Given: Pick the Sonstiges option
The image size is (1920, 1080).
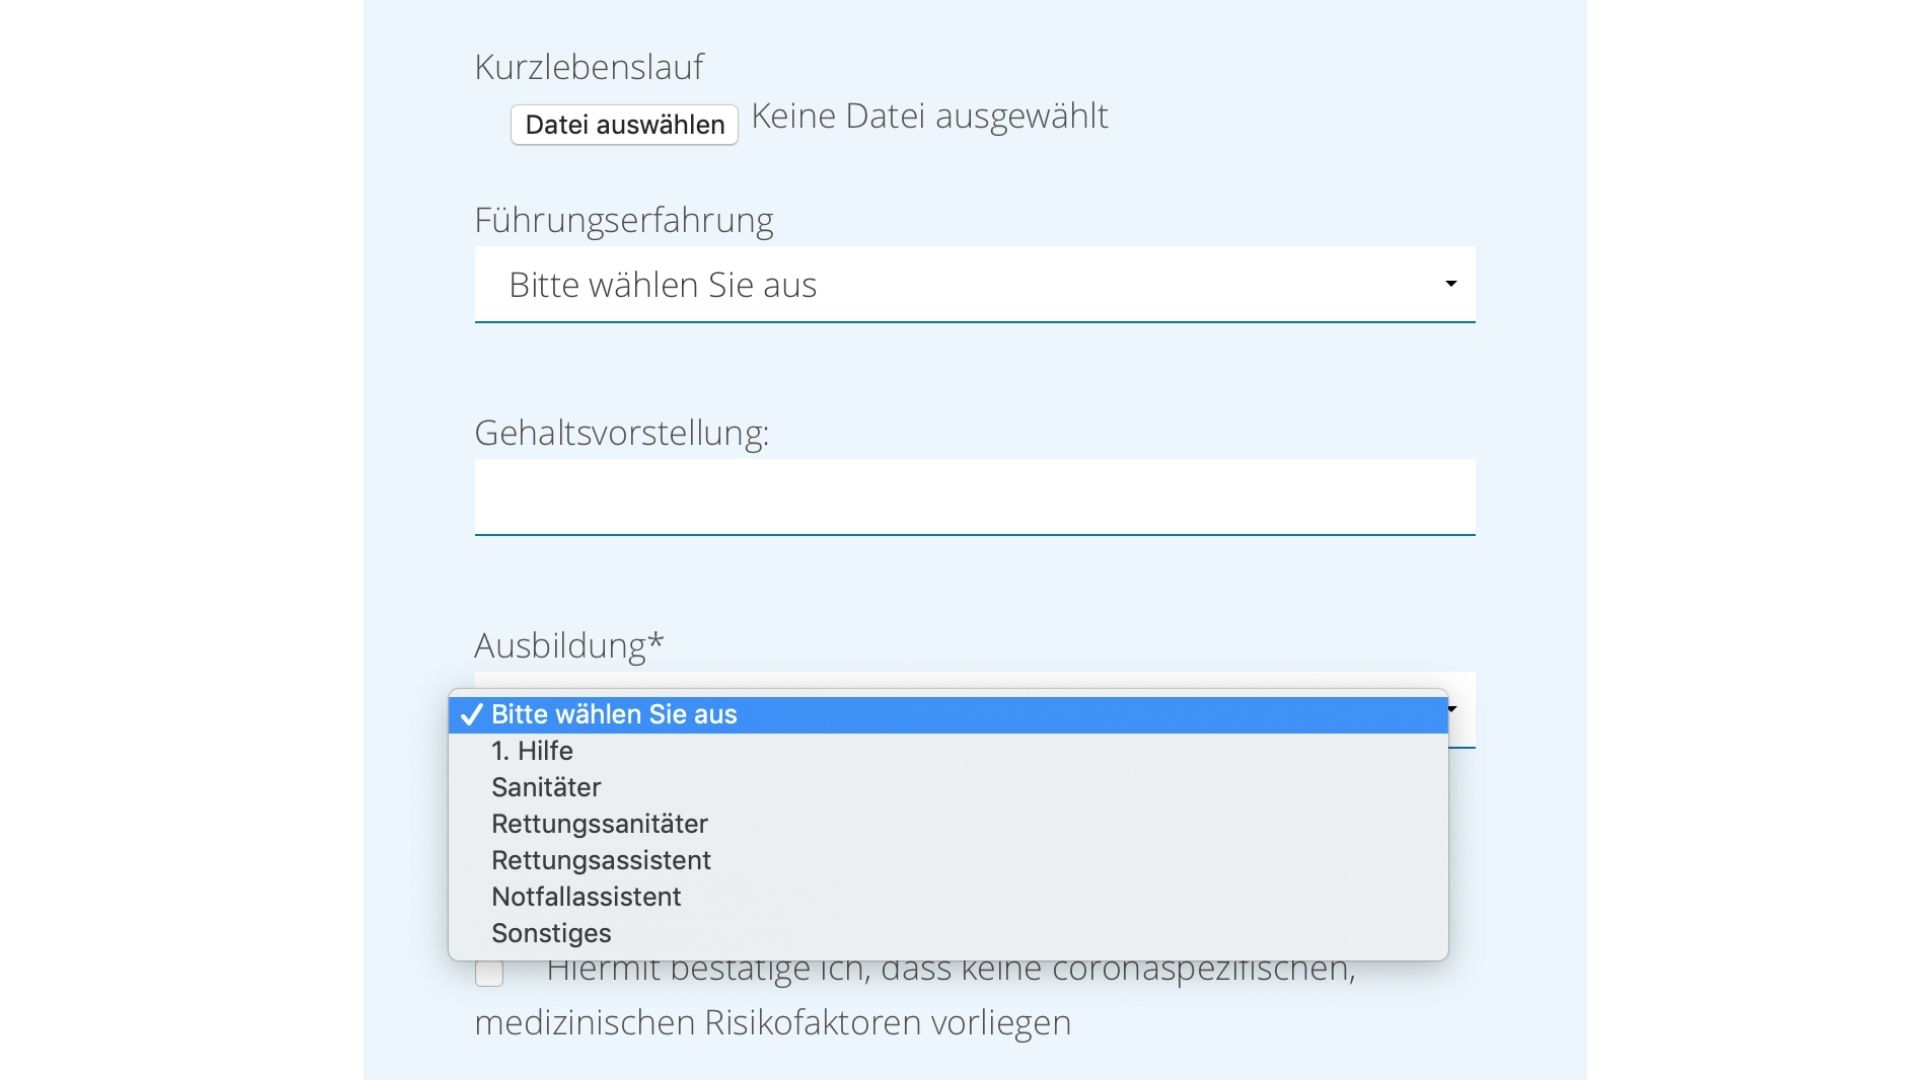Looking at the screenshot, I should pos(551,934).
